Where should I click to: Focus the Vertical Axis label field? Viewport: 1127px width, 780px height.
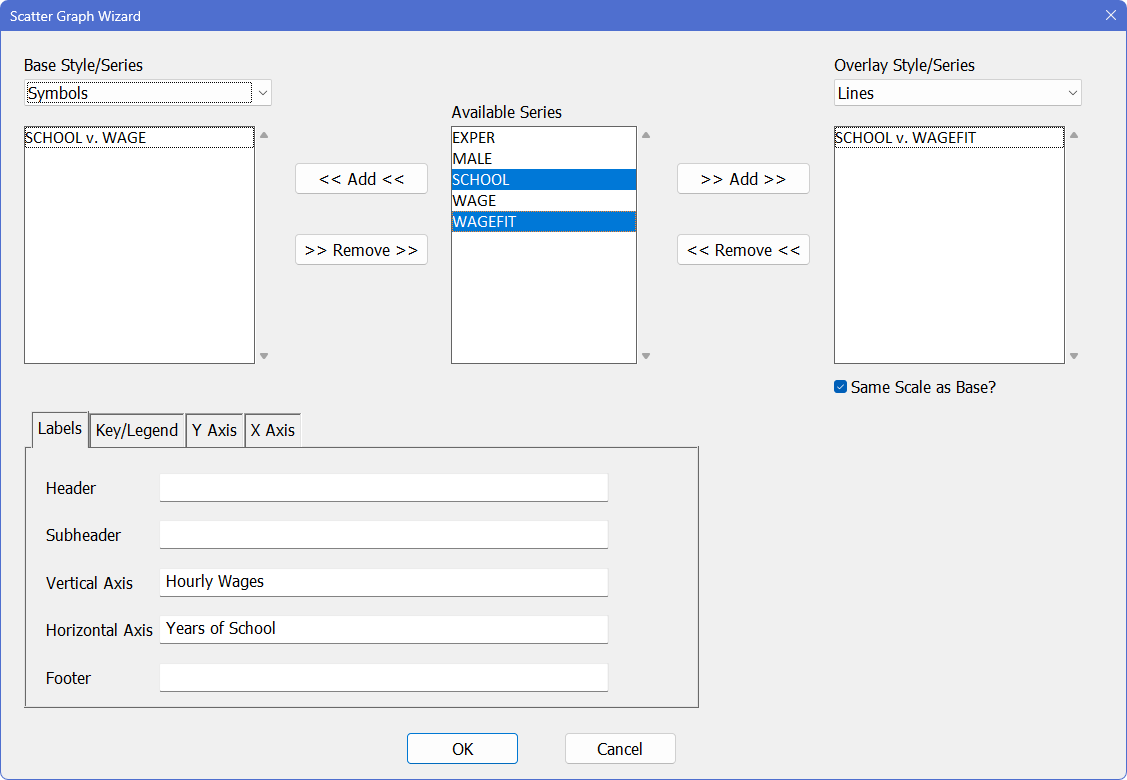point(383,582)
